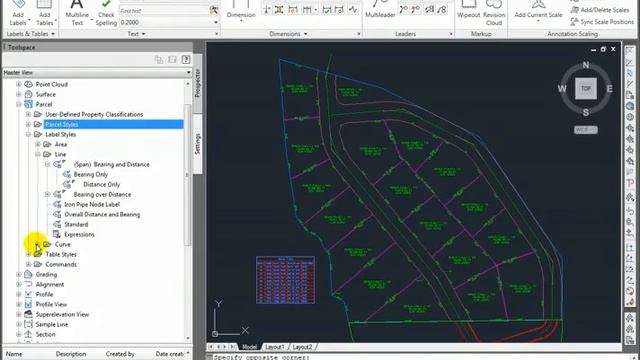Screen dimensions: 640x360
Task: Switch to the Prospector tab
Action: pyautogui.click(x=198, y=83)
